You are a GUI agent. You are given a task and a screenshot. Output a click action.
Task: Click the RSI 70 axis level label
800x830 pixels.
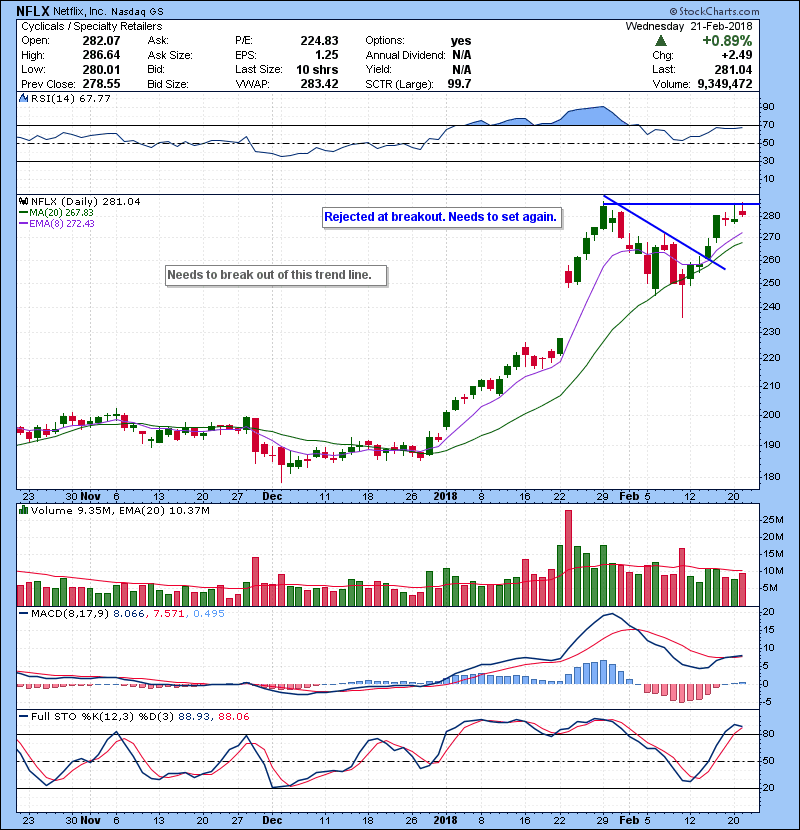point(768,125)
